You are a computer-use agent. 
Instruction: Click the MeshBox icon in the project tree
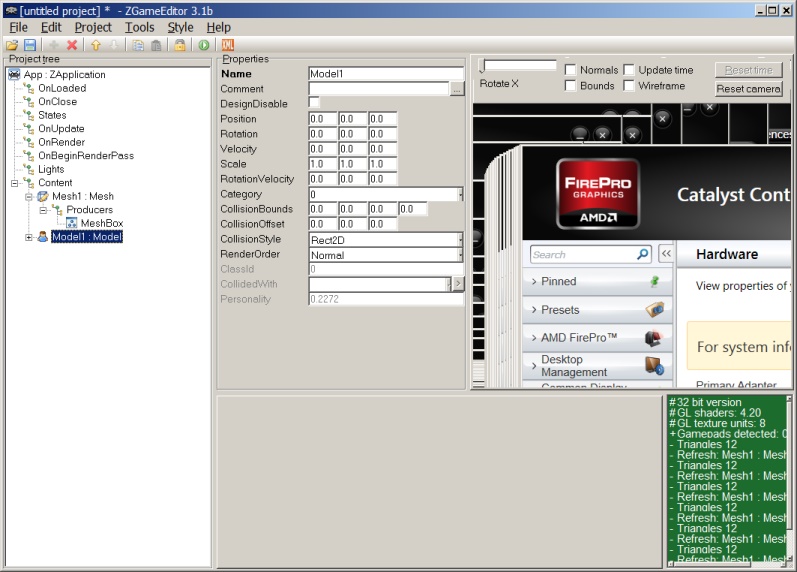click(72, 223)
